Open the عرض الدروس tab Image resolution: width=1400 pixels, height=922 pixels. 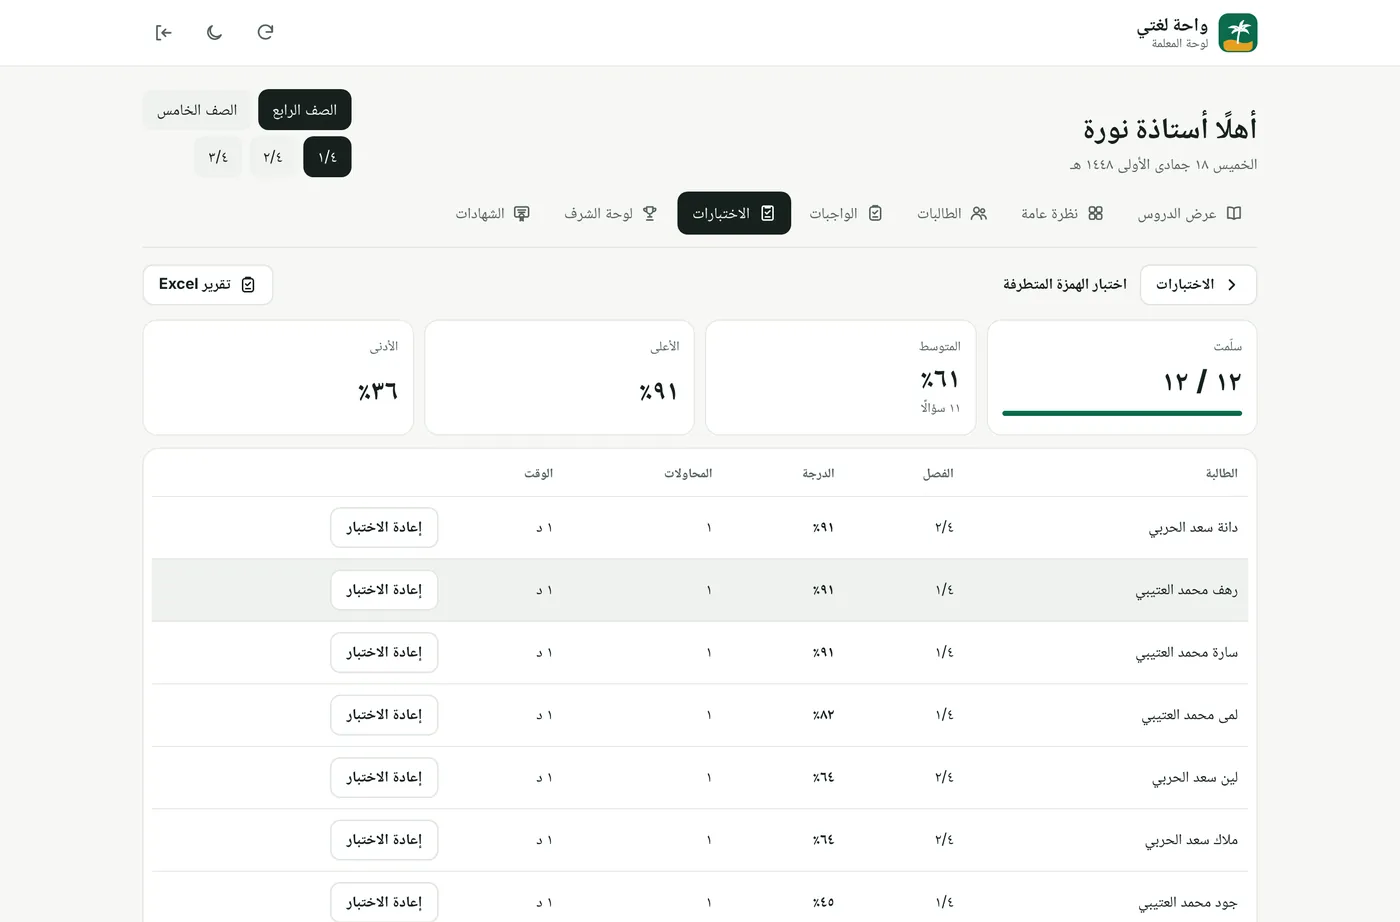(1189, 213)
